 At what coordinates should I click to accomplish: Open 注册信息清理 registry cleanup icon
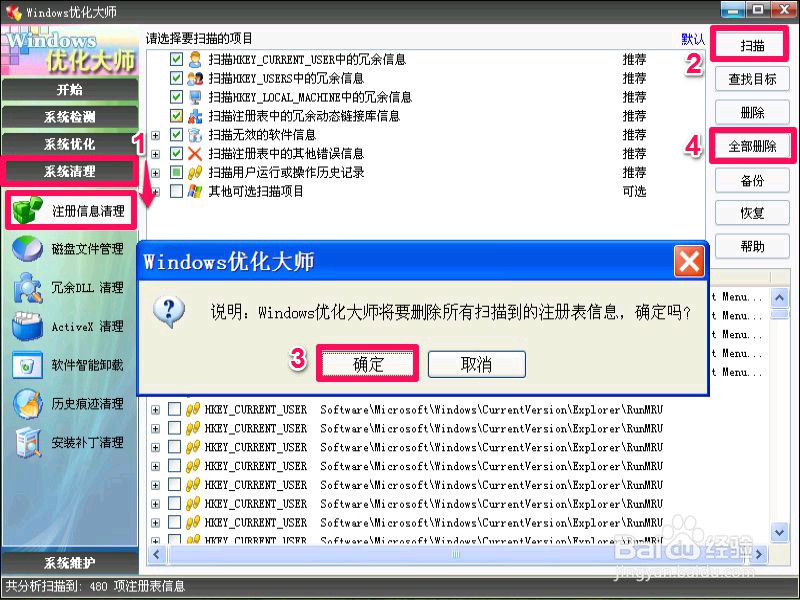point(27,210)
